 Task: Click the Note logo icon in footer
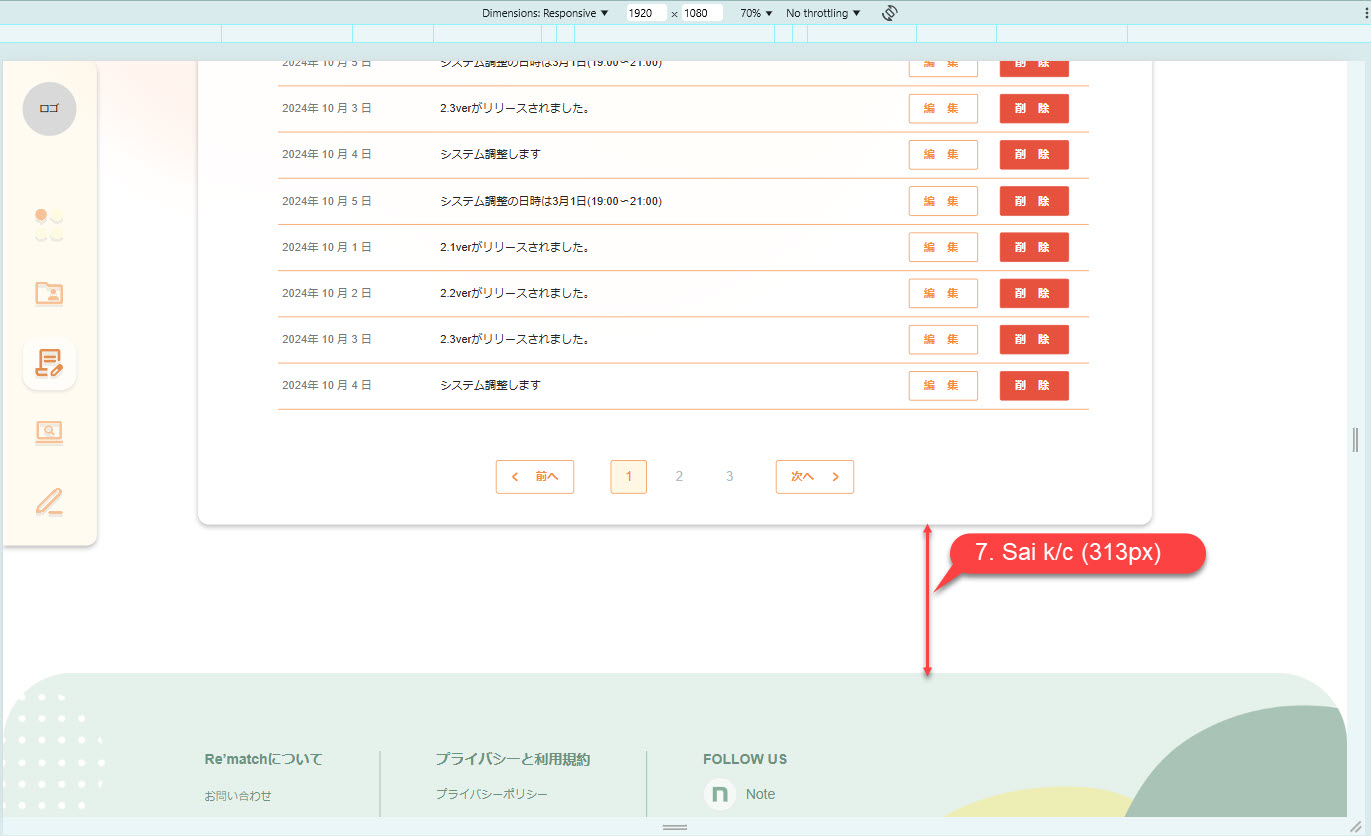point(718,794)
